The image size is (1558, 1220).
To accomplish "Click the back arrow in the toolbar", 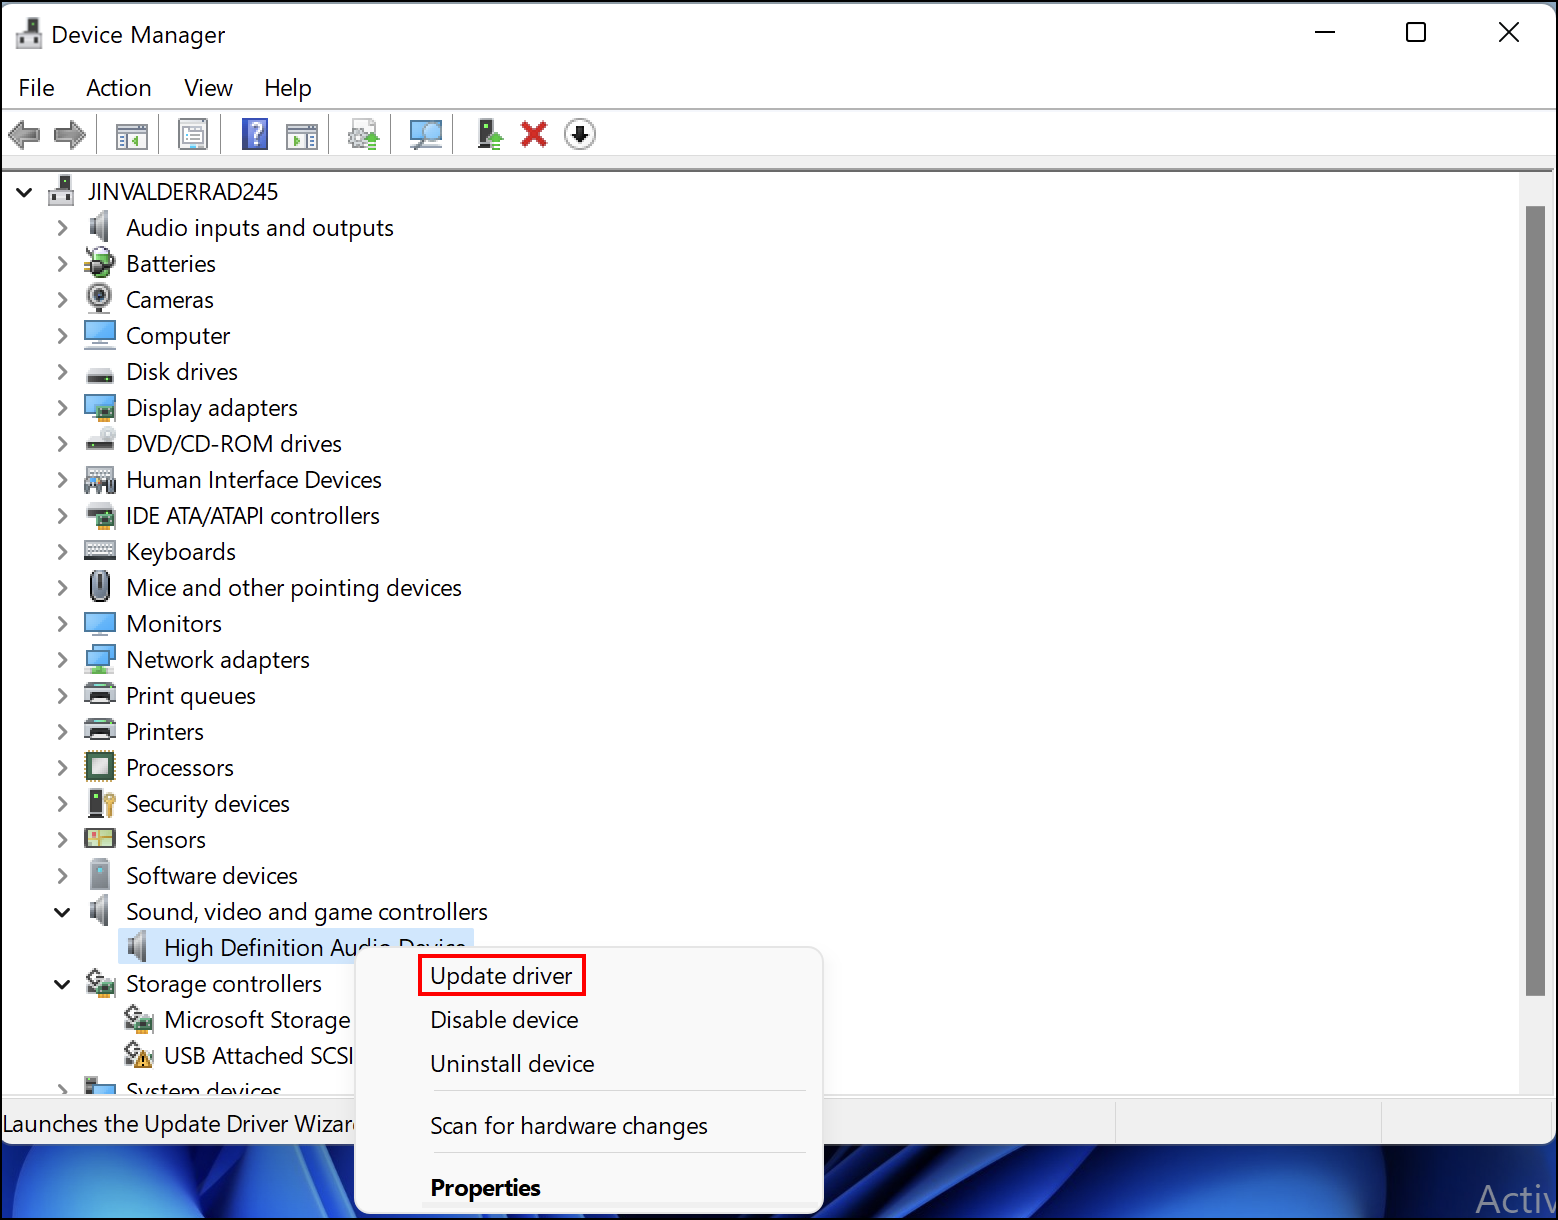I will 24,134.
